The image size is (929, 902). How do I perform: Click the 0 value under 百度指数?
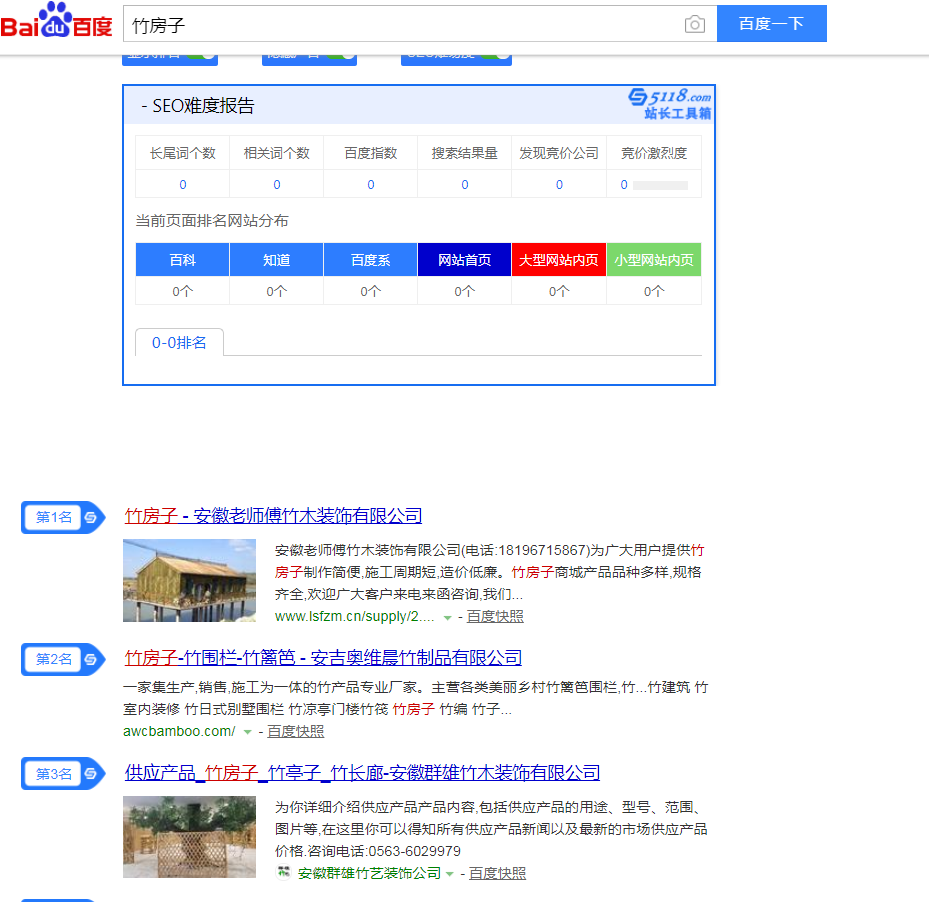(371, 185)
